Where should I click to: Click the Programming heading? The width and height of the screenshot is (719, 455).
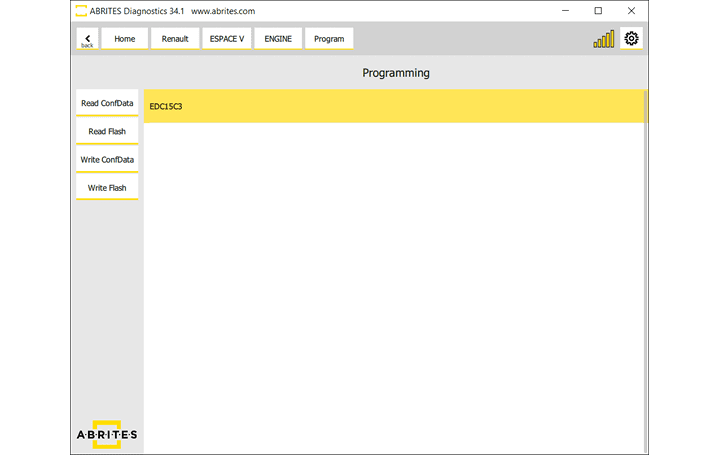pyautogui.click(x=395, y=73)
